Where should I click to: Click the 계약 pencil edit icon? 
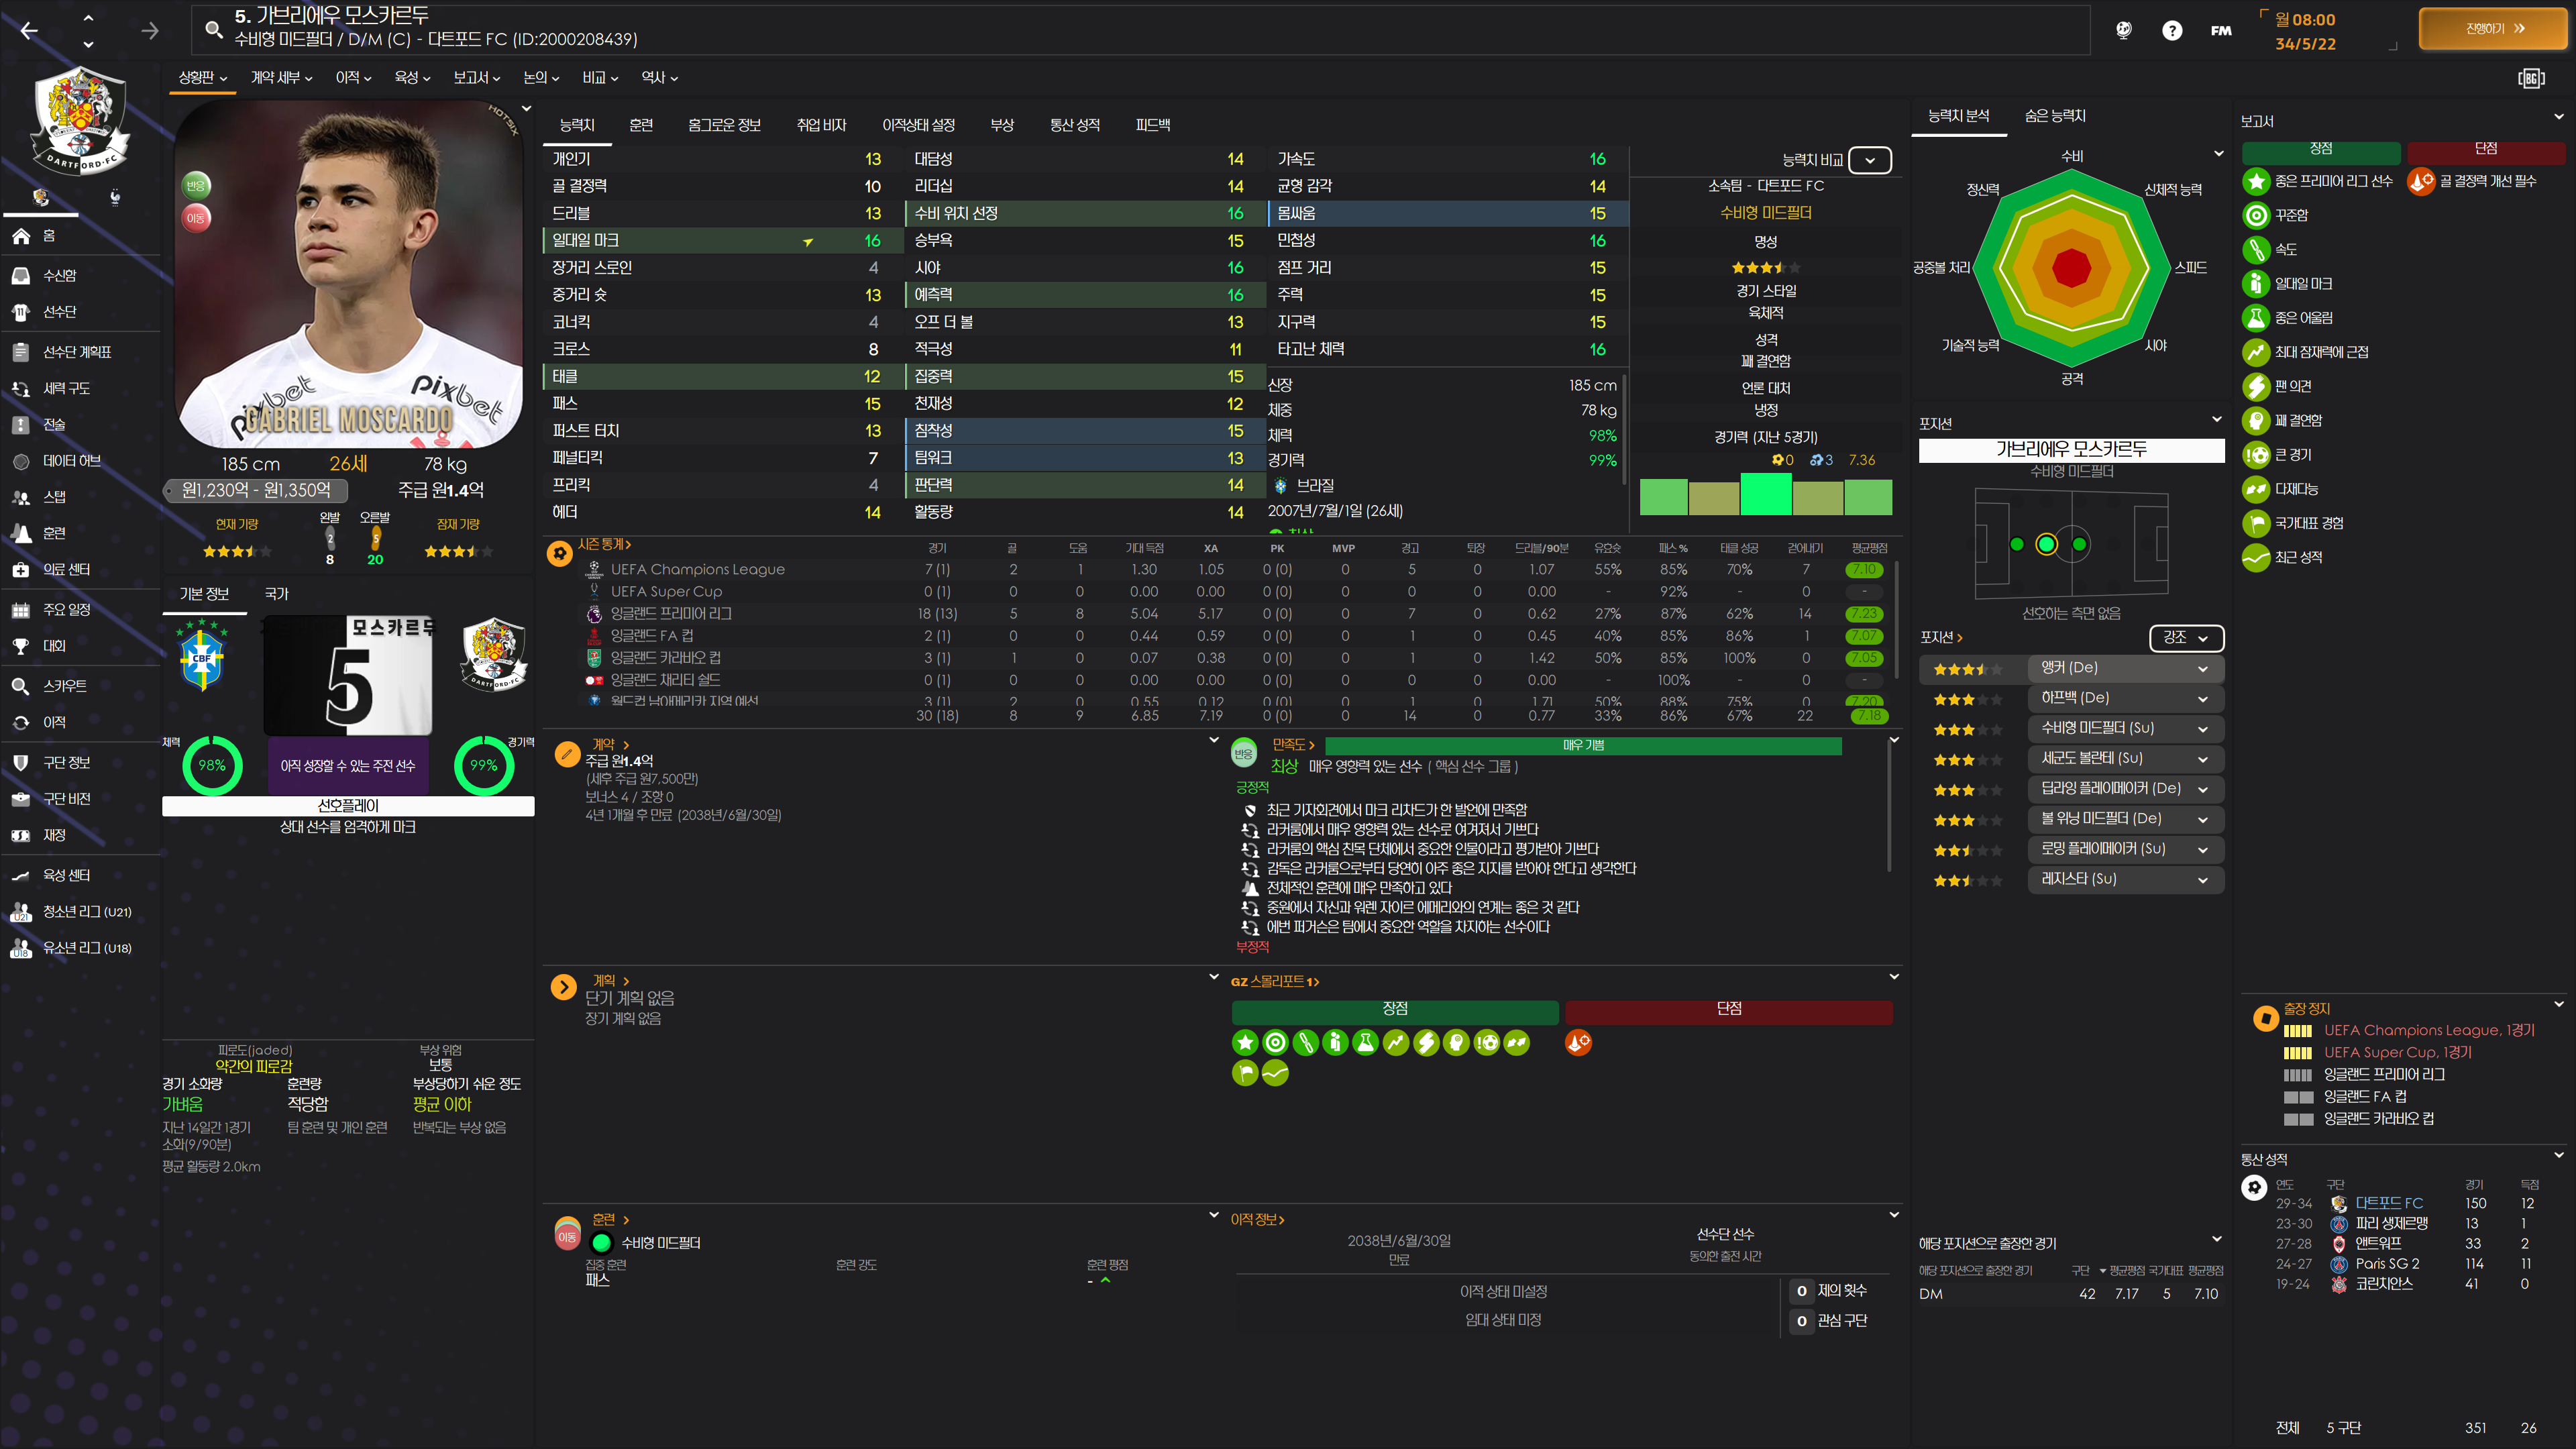[567, 754]
